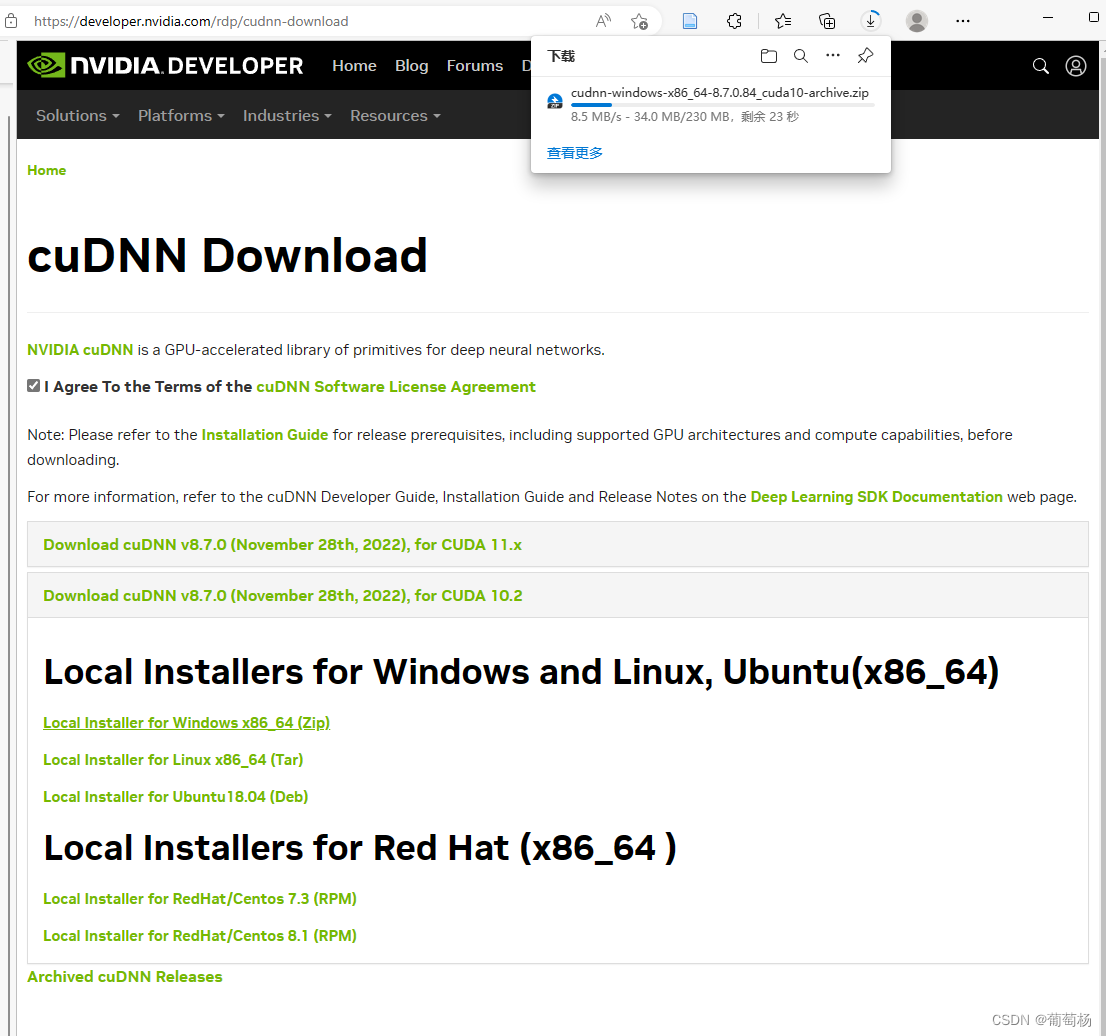This screenshot has height=1036, width=1106.
Task: Open downloads folder icon in download popup
Action: pyautogui.click(x=769, y=56)
